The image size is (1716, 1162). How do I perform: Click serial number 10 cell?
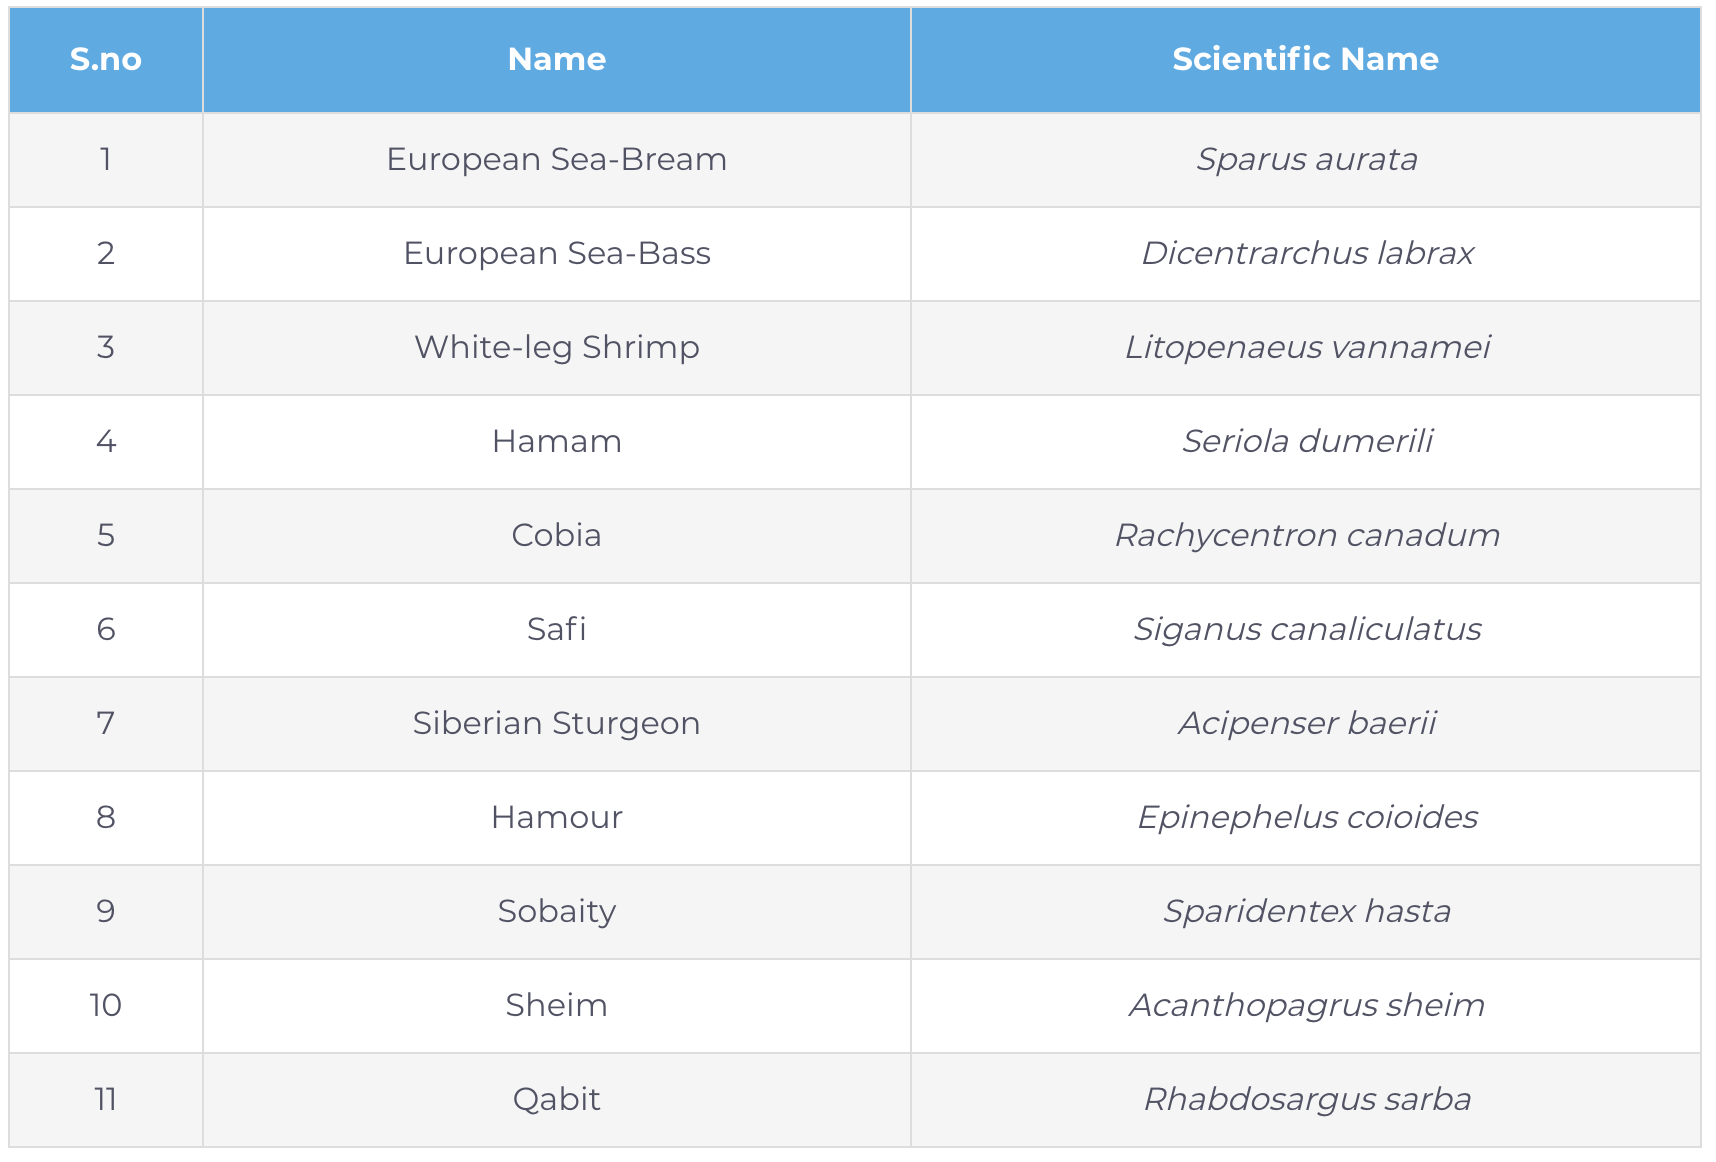pos(106,1006)
